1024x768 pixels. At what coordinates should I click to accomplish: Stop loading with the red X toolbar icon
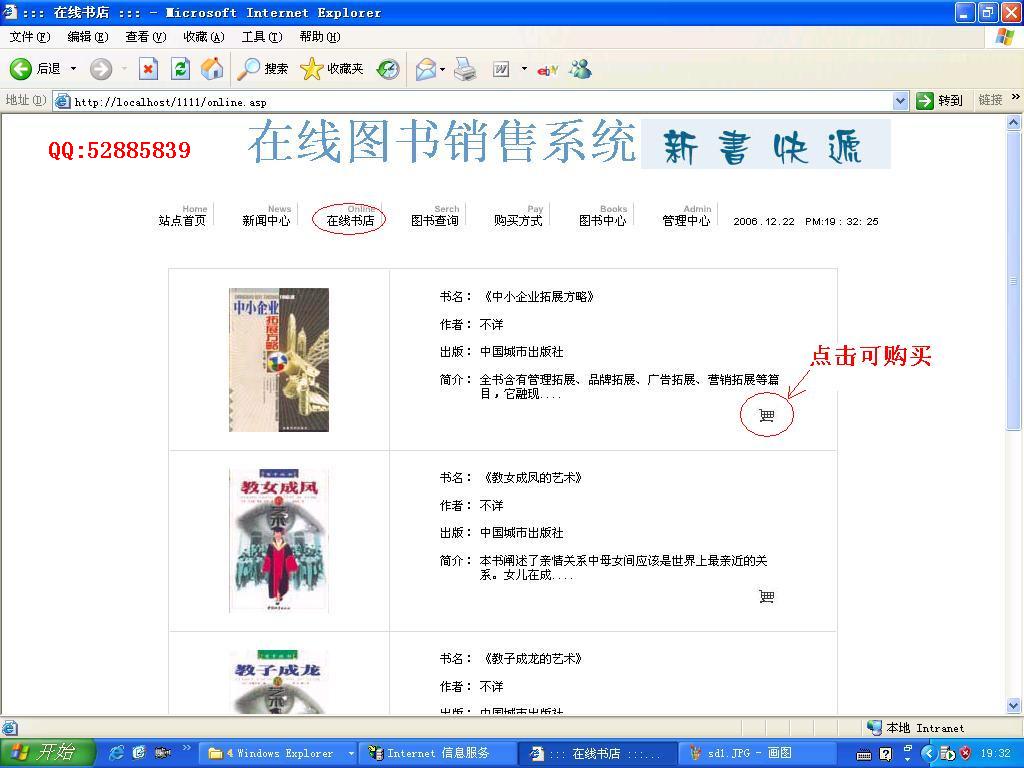[x=149, y=69]
